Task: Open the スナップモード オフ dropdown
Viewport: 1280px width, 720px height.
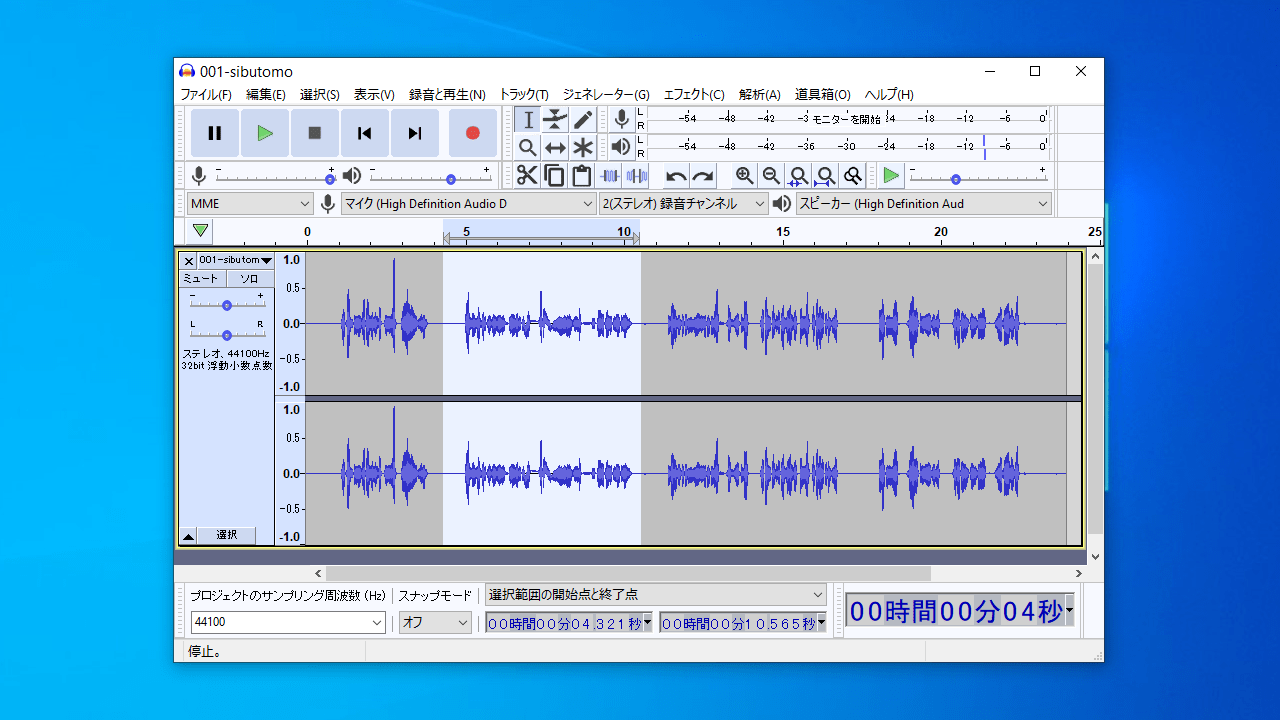Action: [x=435, y=622]
